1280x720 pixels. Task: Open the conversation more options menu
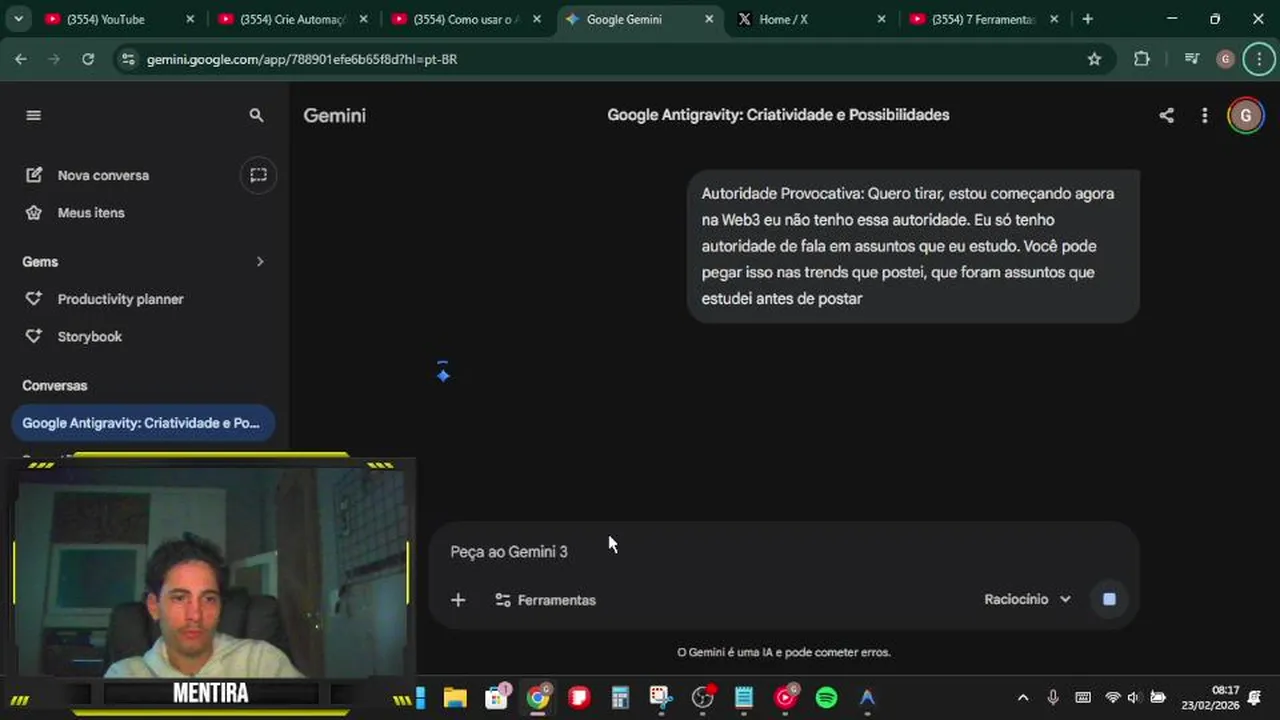pyautogui.click(x=1204, y=115)
